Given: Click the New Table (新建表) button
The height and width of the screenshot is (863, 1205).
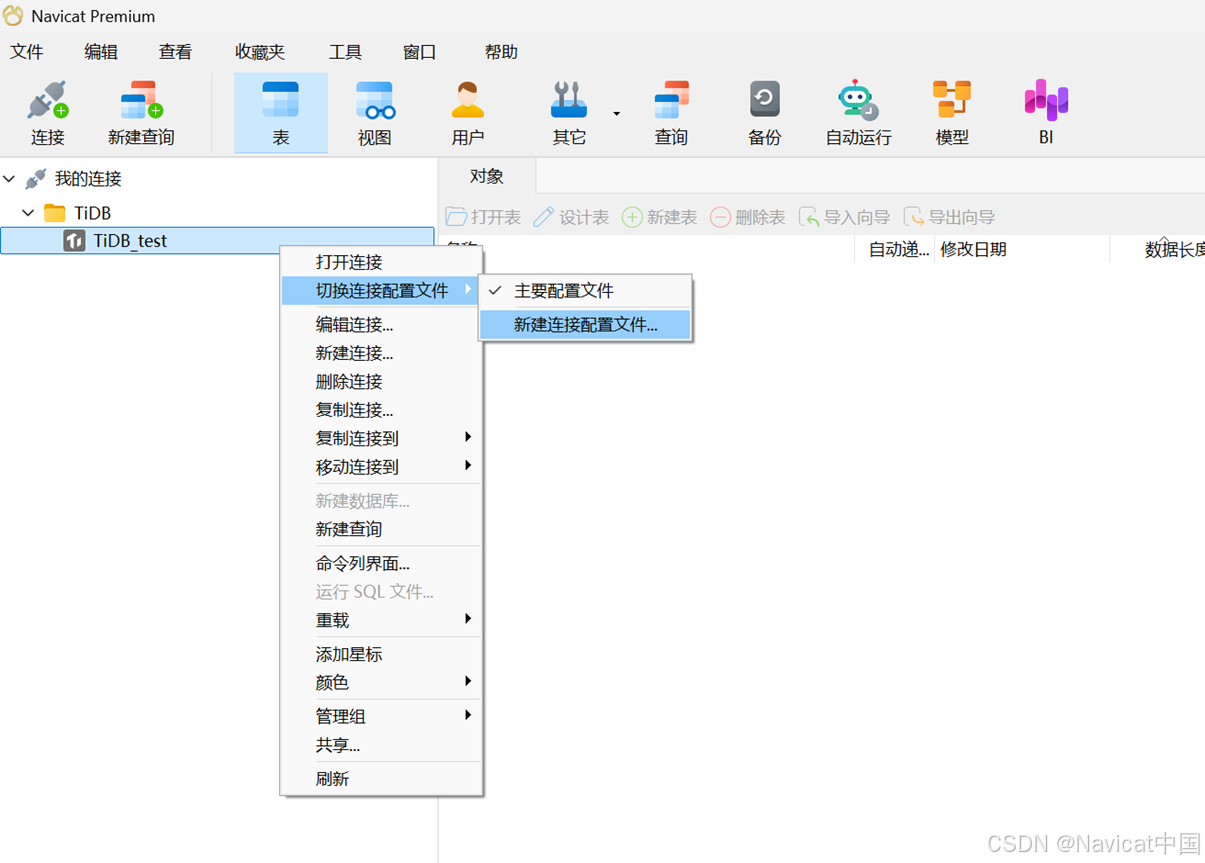Looking at the screenshot, I should coord(660,217).
